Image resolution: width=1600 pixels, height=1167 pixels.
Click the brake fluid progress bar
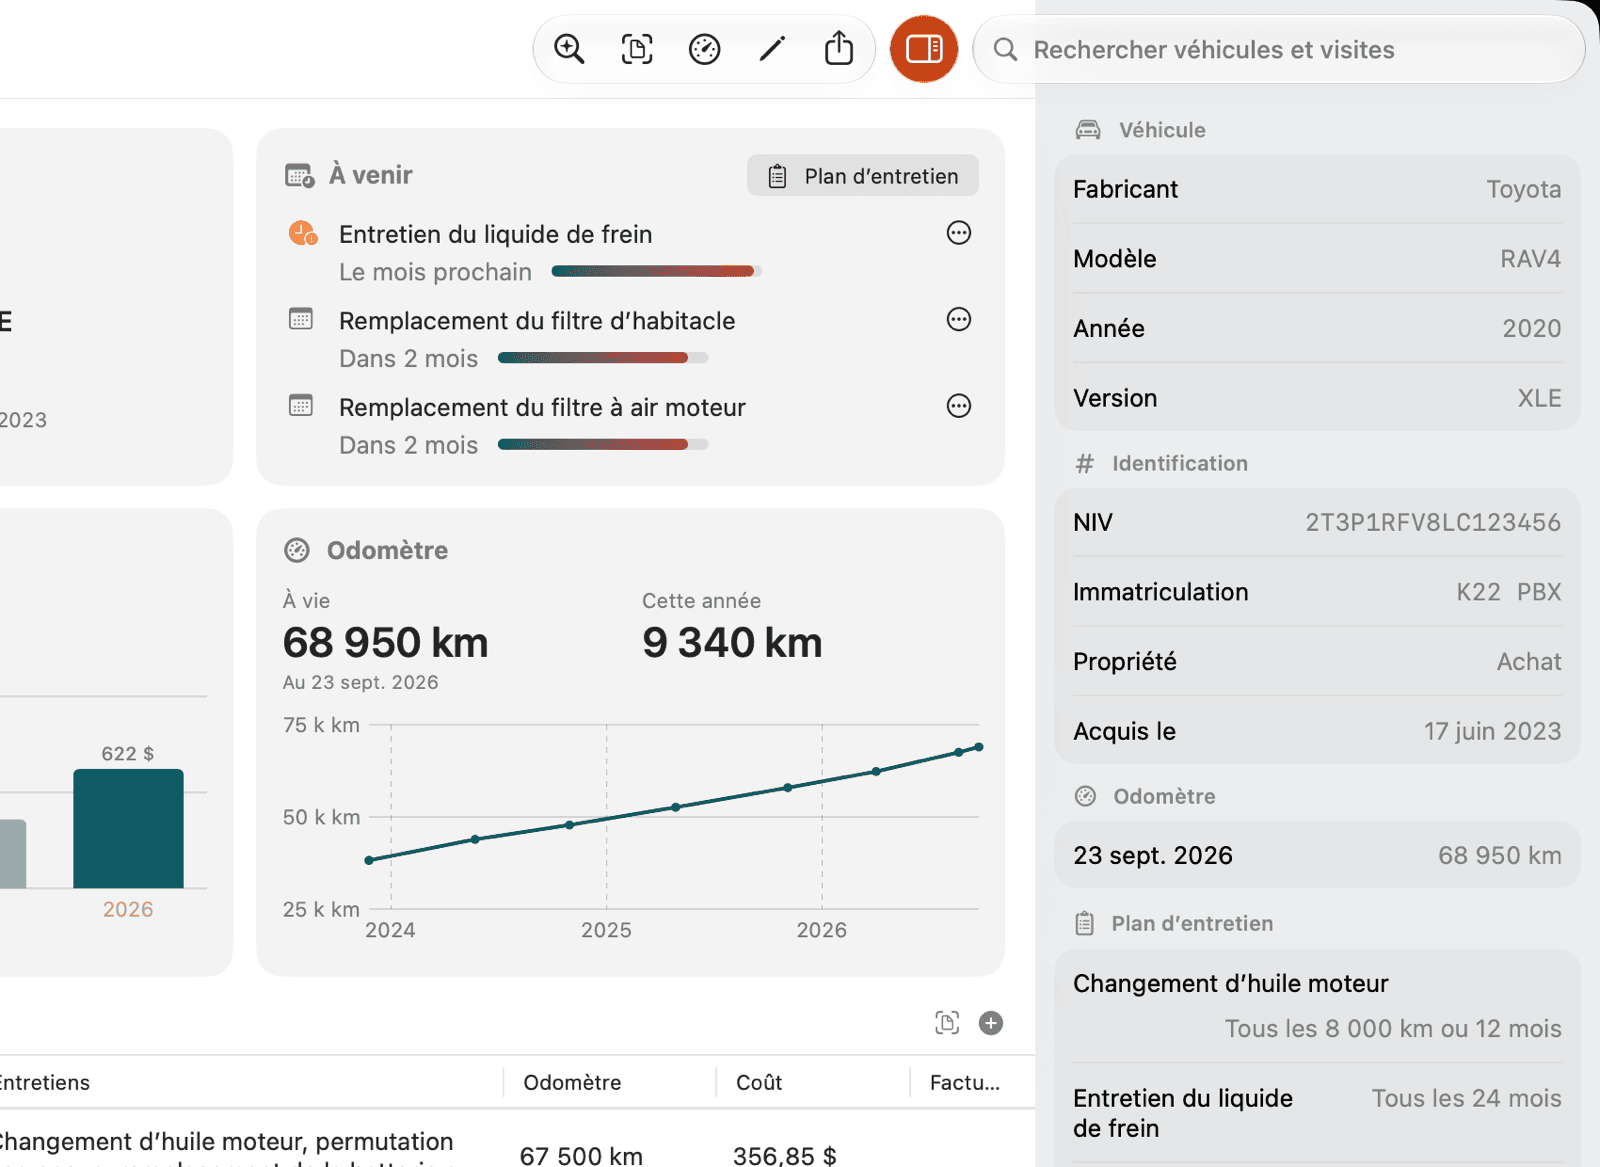pos(657,271)
